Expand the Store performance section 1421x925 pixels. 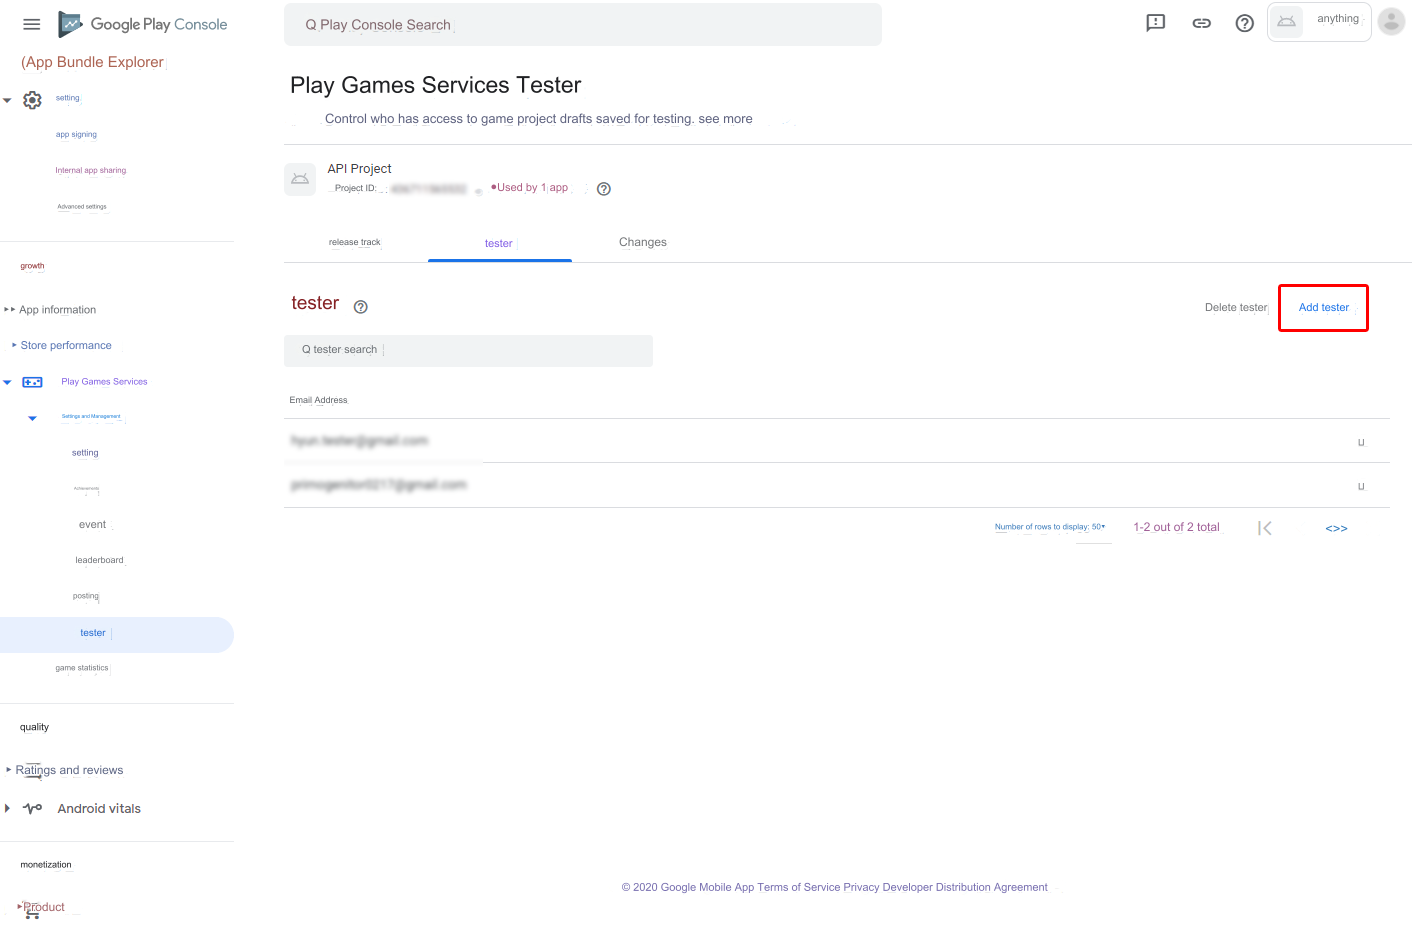point(14,345)
